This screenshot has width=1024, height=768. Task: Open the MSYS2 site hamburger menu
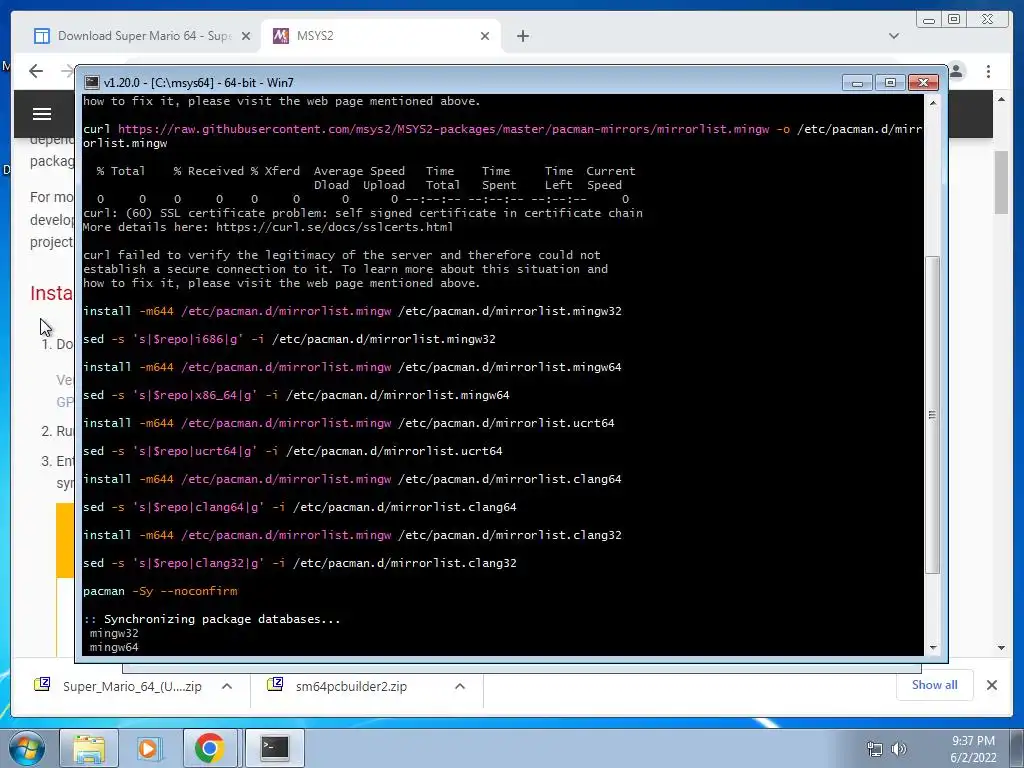tap(42, 114)
